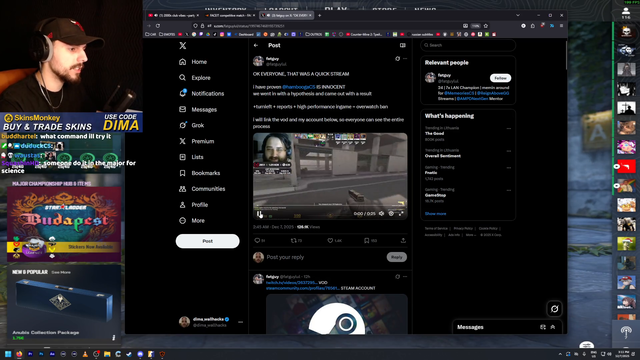Screen dimensions: 640x360
Task: Open three-dot menu on reply post
Action: 405,277
